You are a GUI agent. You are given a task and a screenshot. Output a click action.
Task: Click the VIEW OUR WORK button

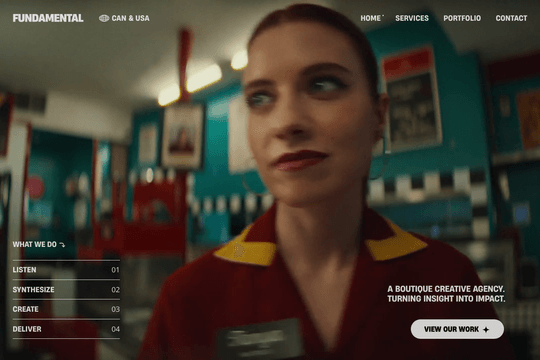[x=457, y=329]
